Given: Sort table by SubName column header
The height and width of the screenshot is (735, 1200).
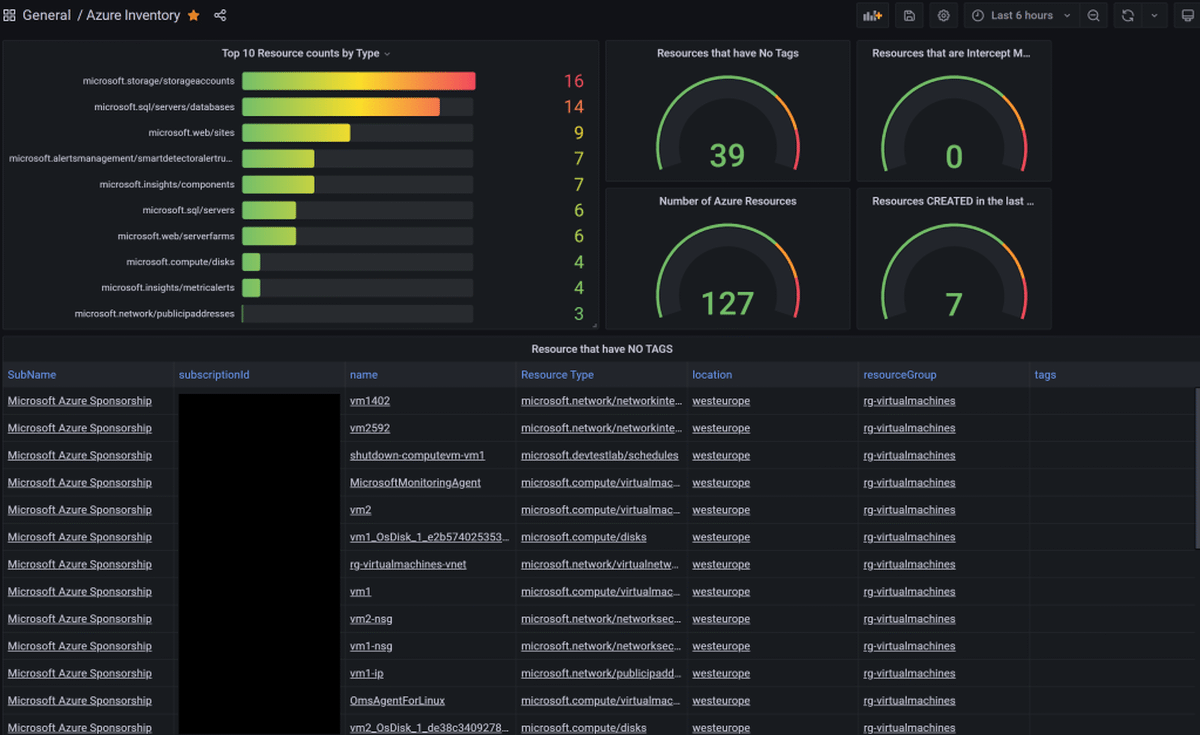Looking at the screenshot, I should [32, 375].
